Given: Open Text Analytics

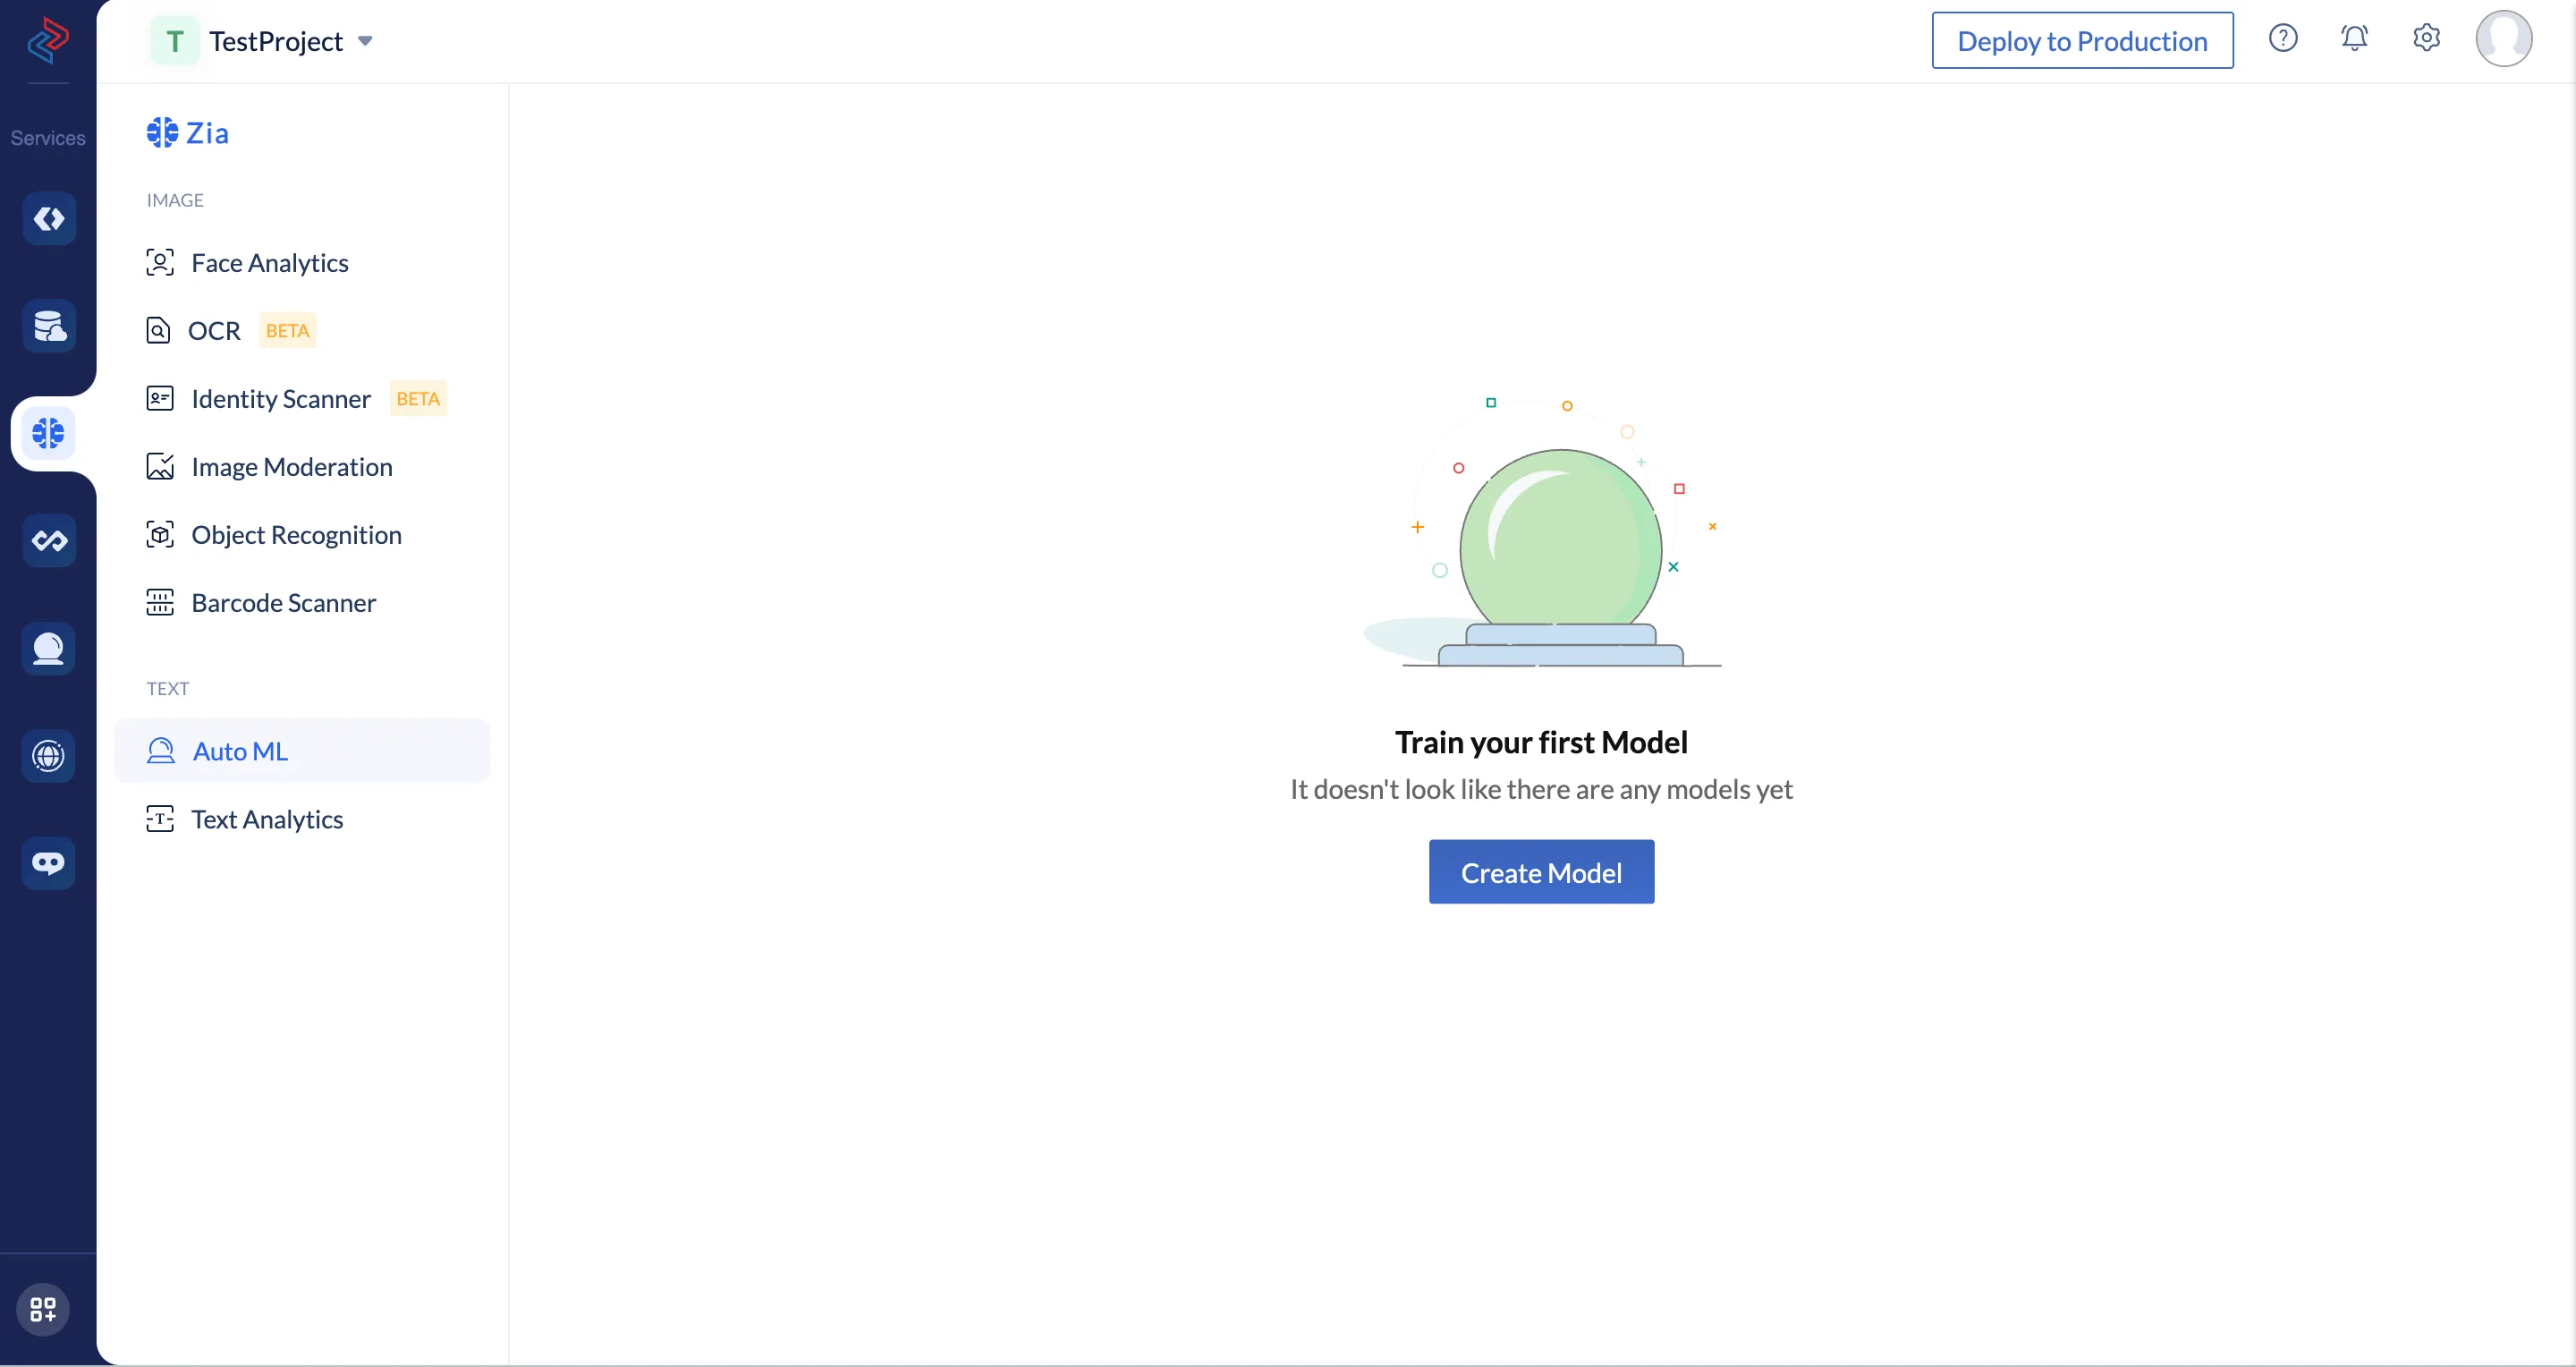Looking at the screenshot, I should 302,819.
